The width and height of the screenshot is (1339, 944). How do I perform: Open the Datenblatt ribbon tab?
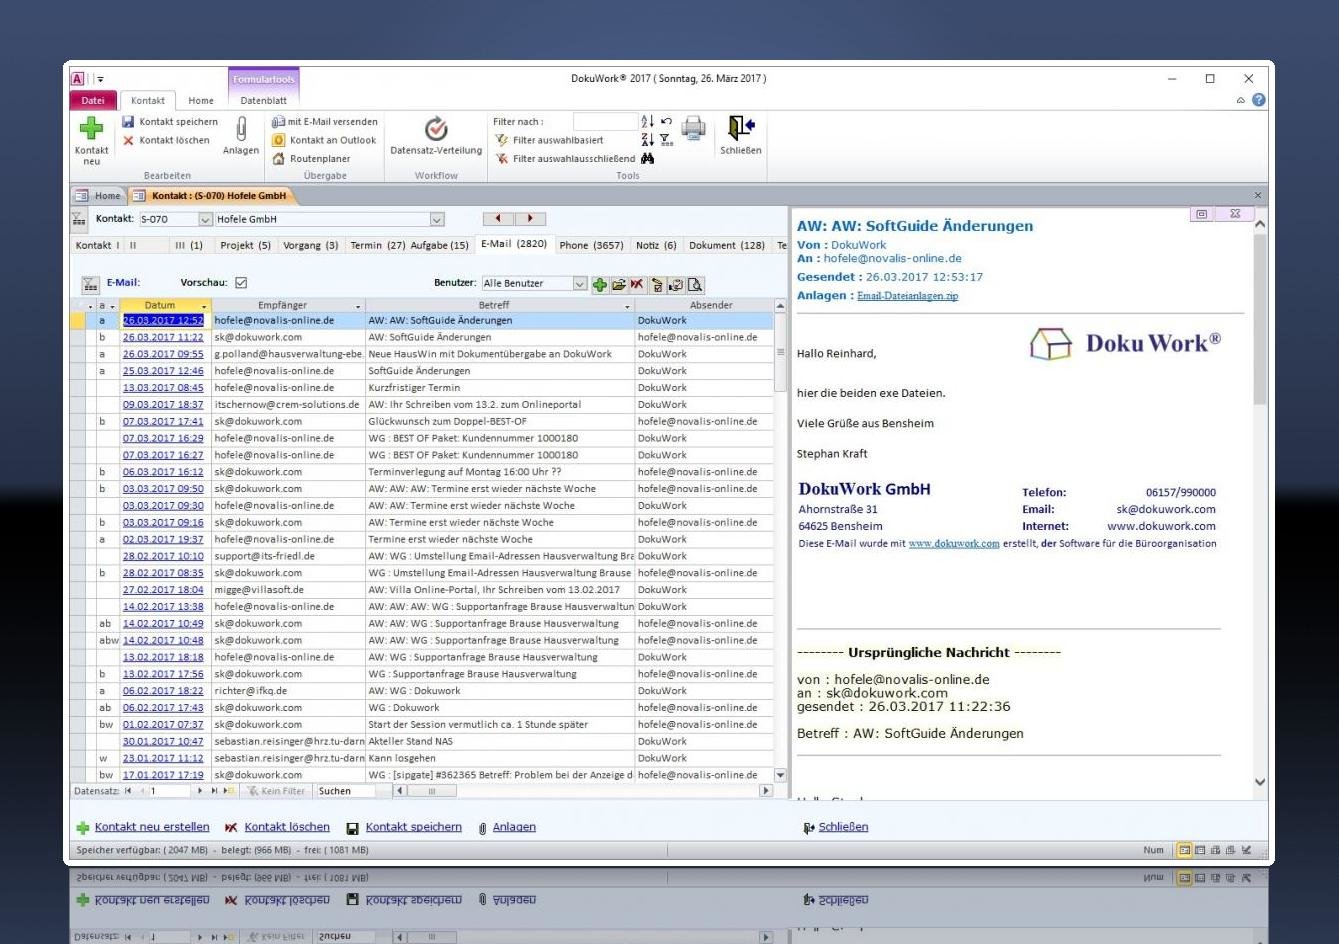pyautogui.click(x=263, y=101)
